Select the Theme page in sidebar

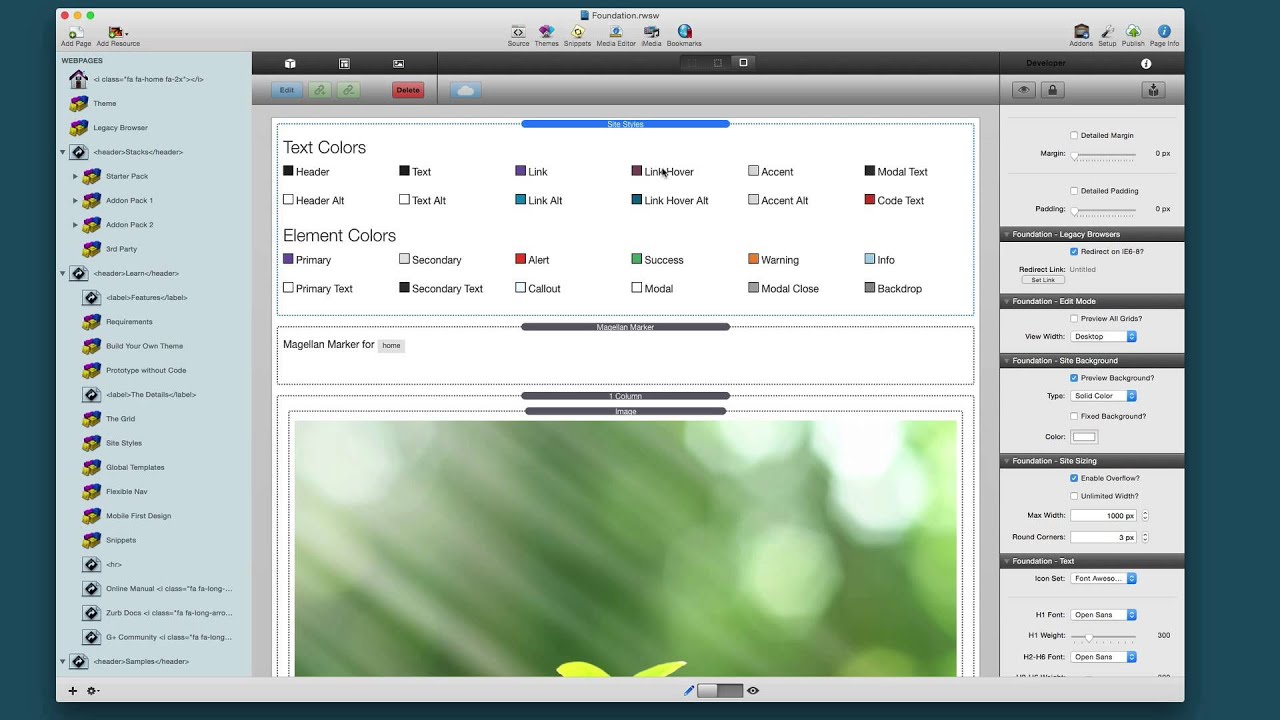coord(105,103)
